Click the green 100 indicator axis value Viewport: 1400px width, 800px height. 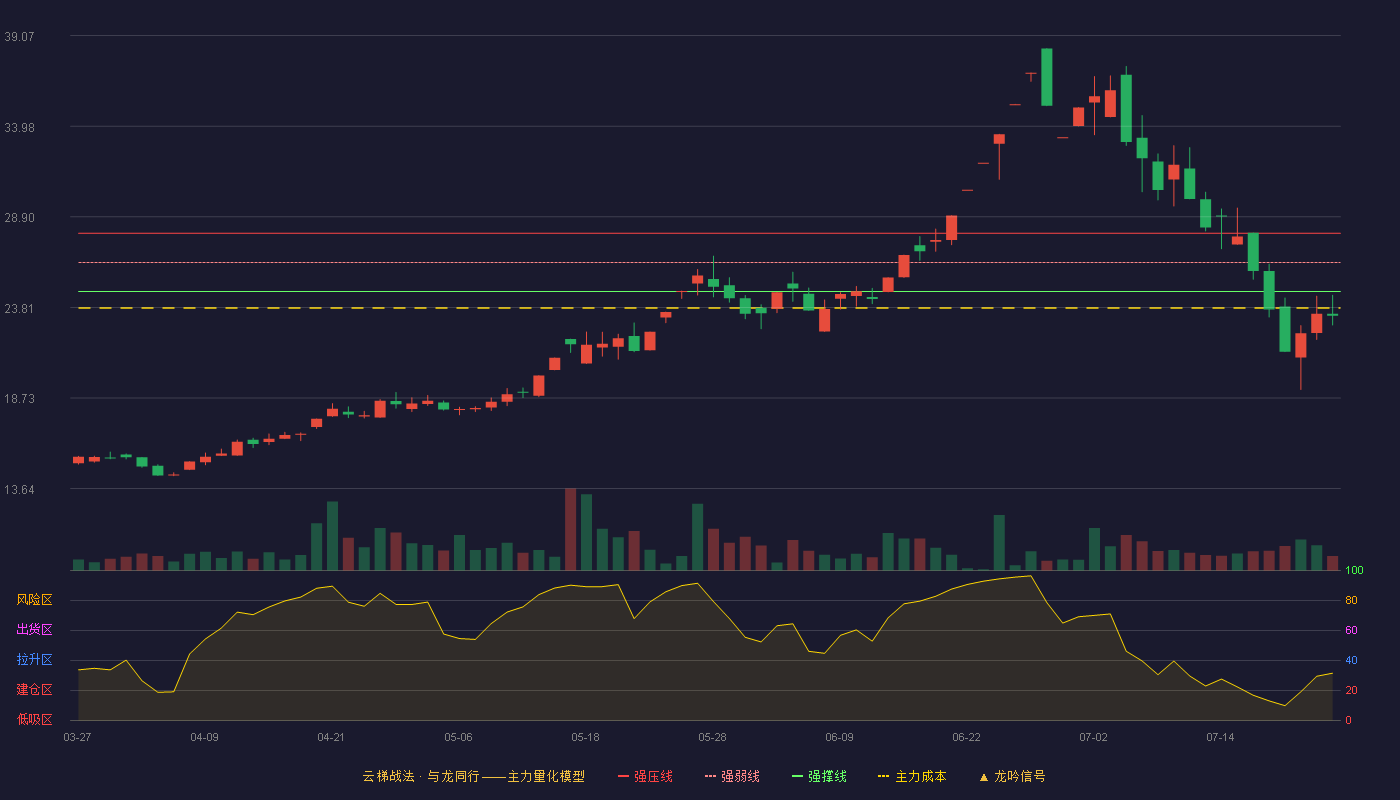pos(1354,571)
